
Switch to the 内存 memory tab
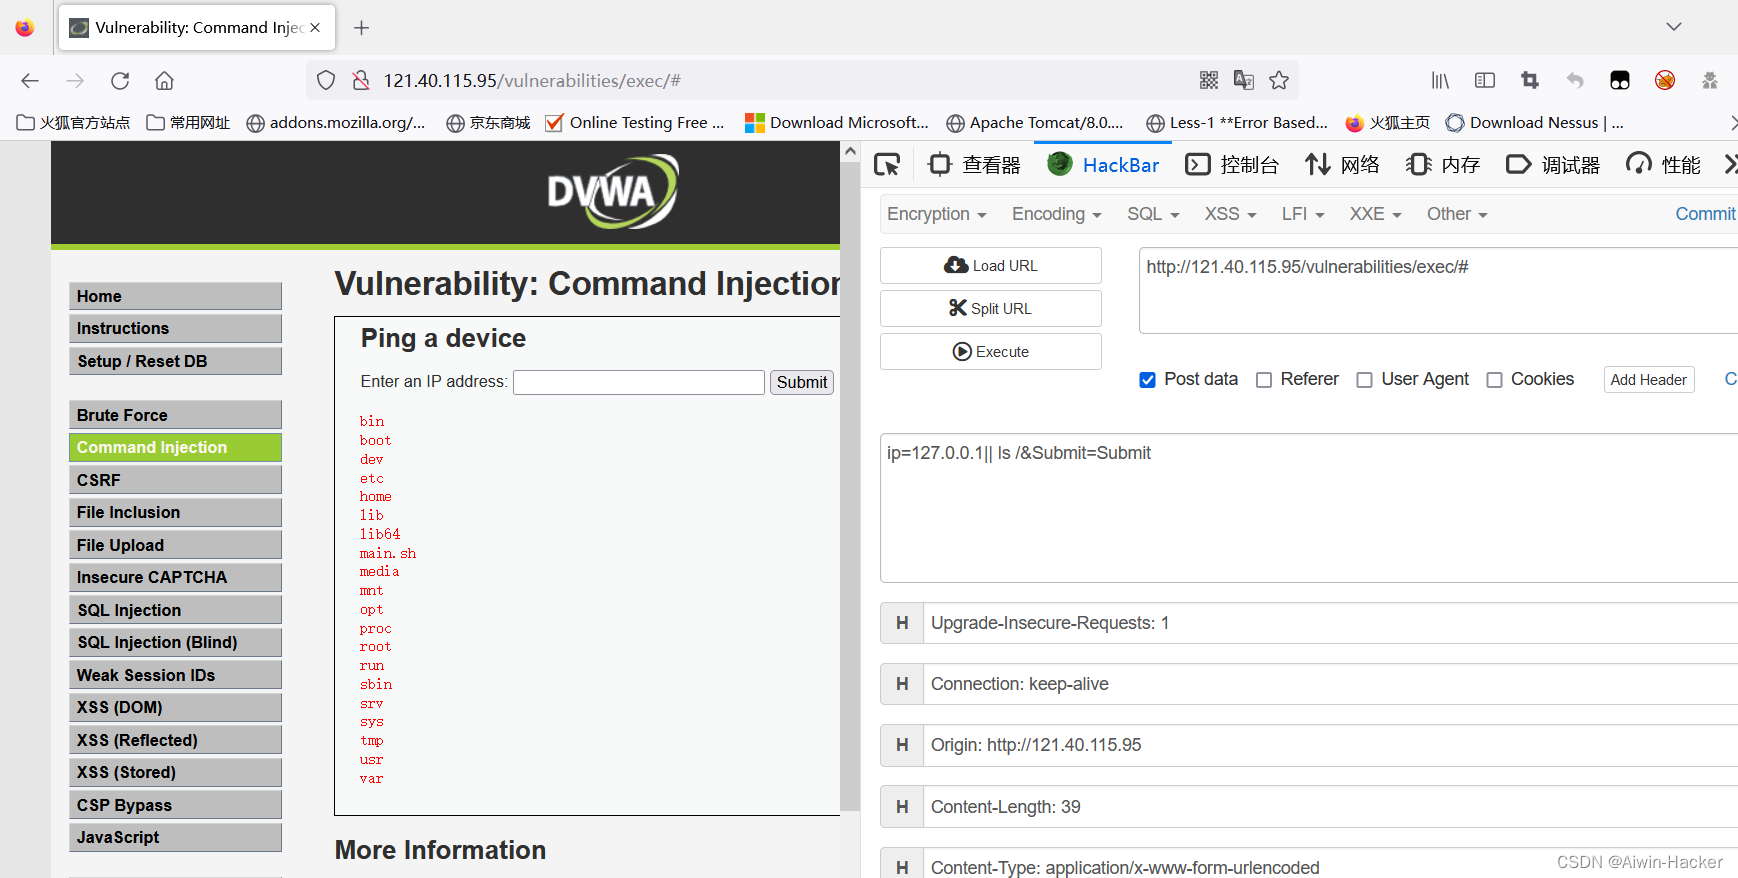click(1442, 165)
